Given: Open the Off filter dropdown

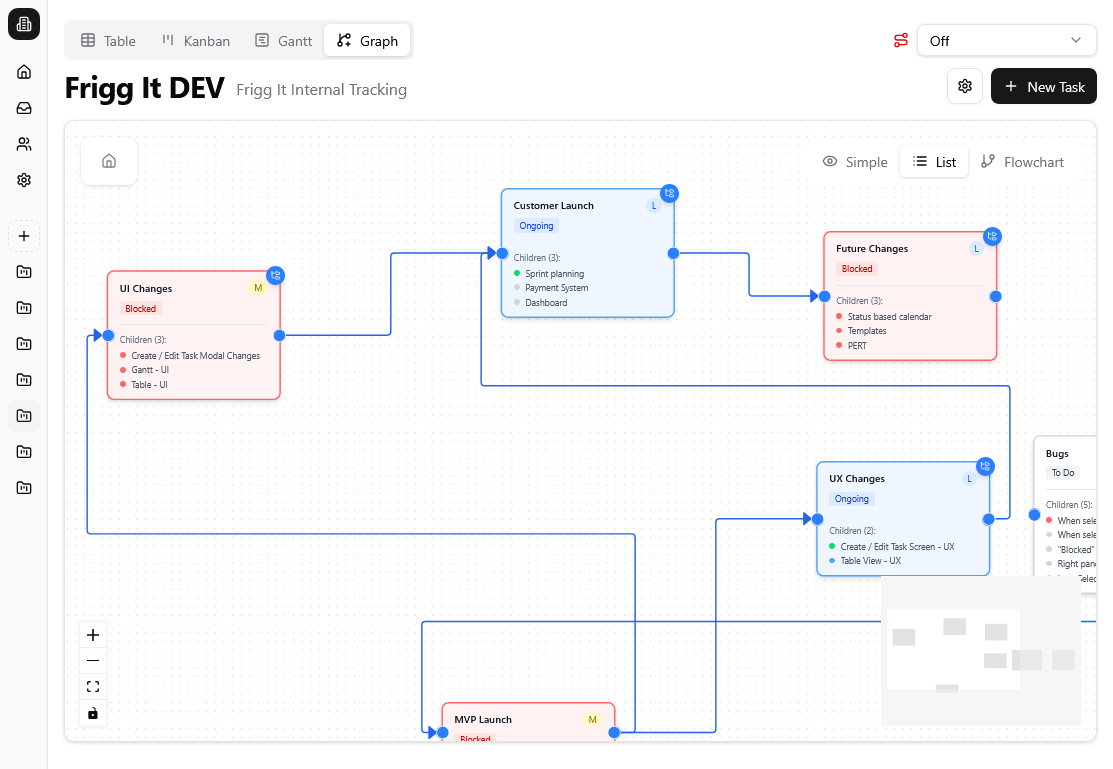Looking at the screenshot, I should tap(1006, 41).
